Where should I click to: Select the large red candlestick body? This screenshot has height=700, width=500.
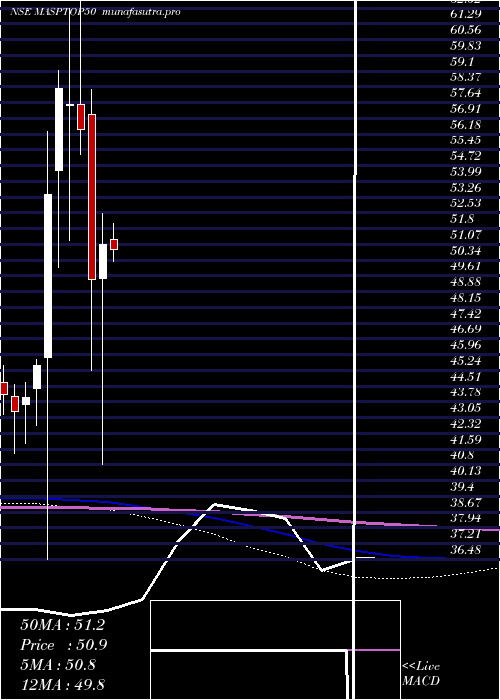pos(92,197)
